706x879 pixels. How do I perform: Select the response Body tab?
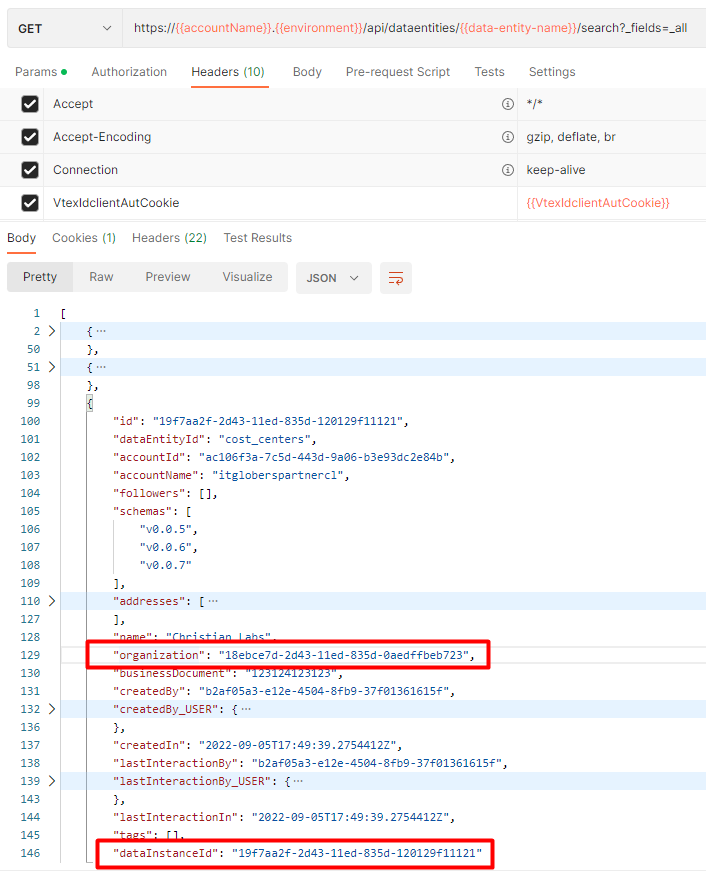pyautogui.click(x=21, y=238)
